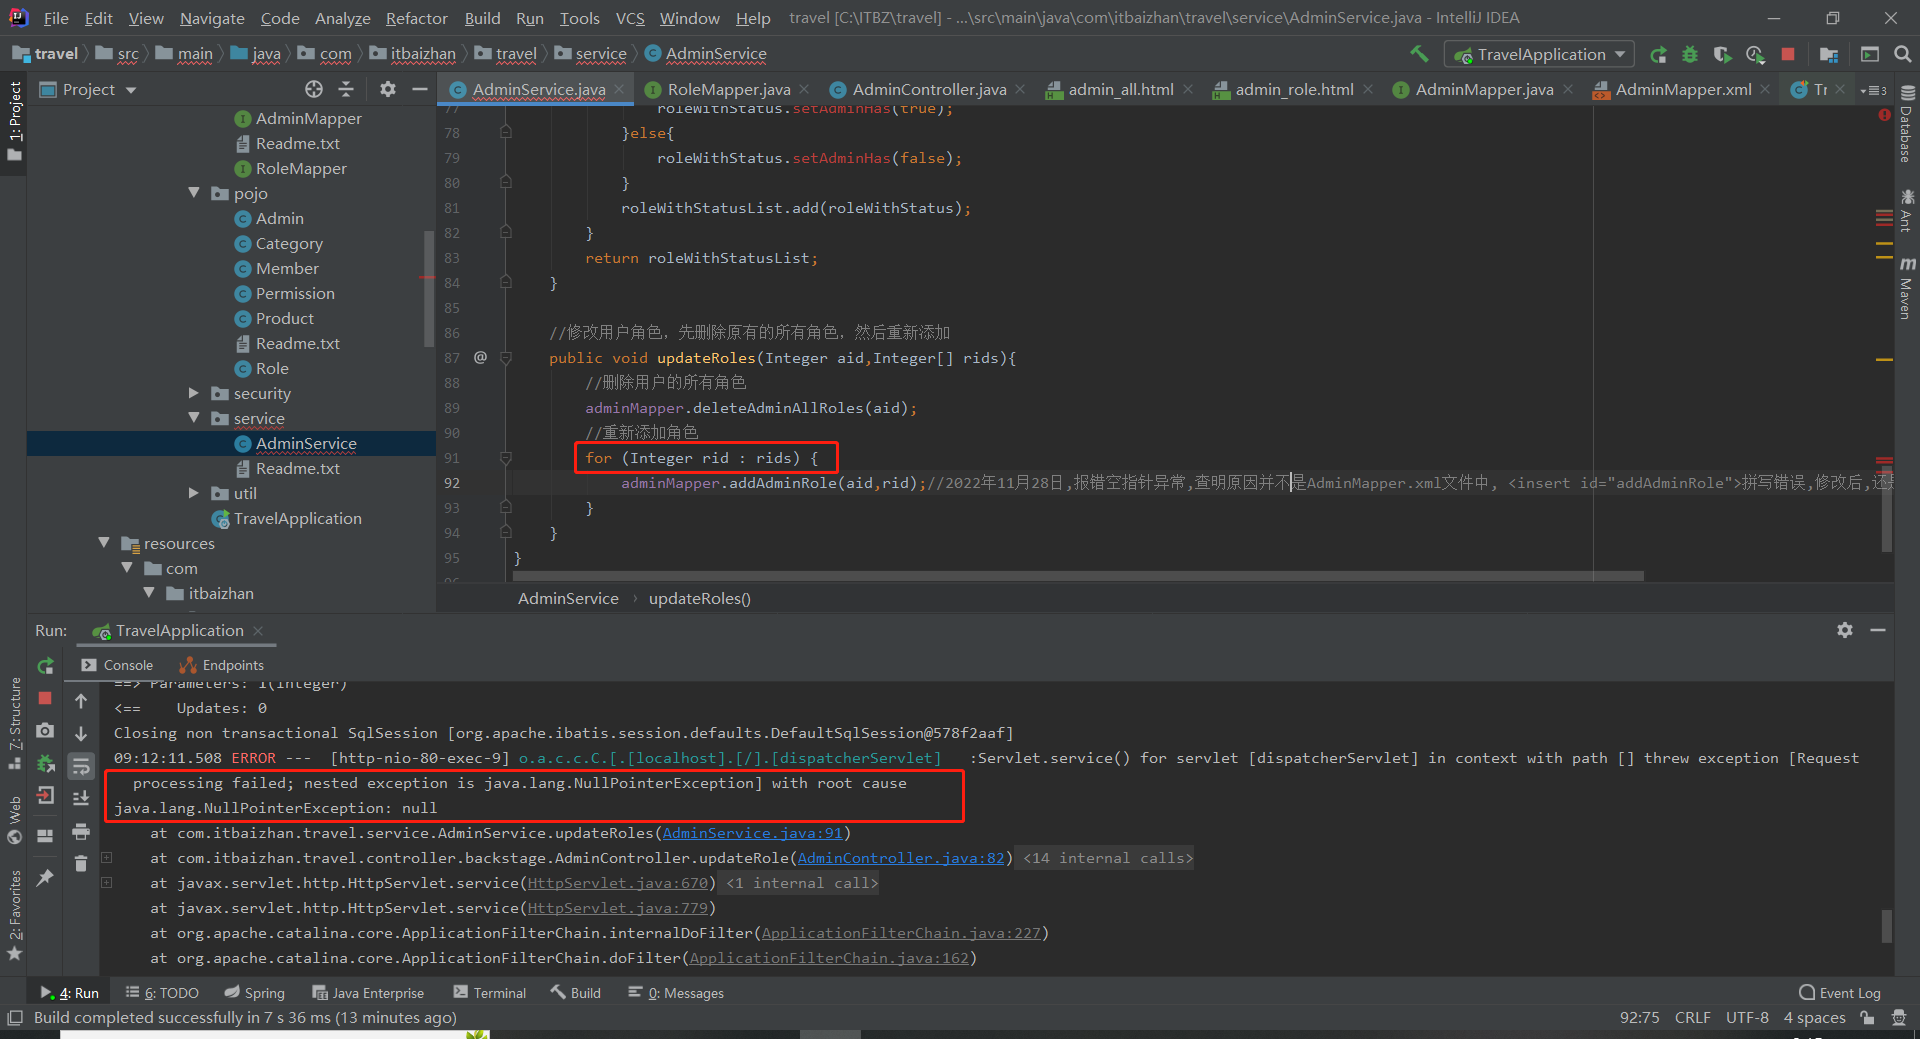Image resolution: width=1920 pixels, height=1039 pixels.
Task: Open the Analyze menu
Action: pyautogui.click(x=342, y=18)
